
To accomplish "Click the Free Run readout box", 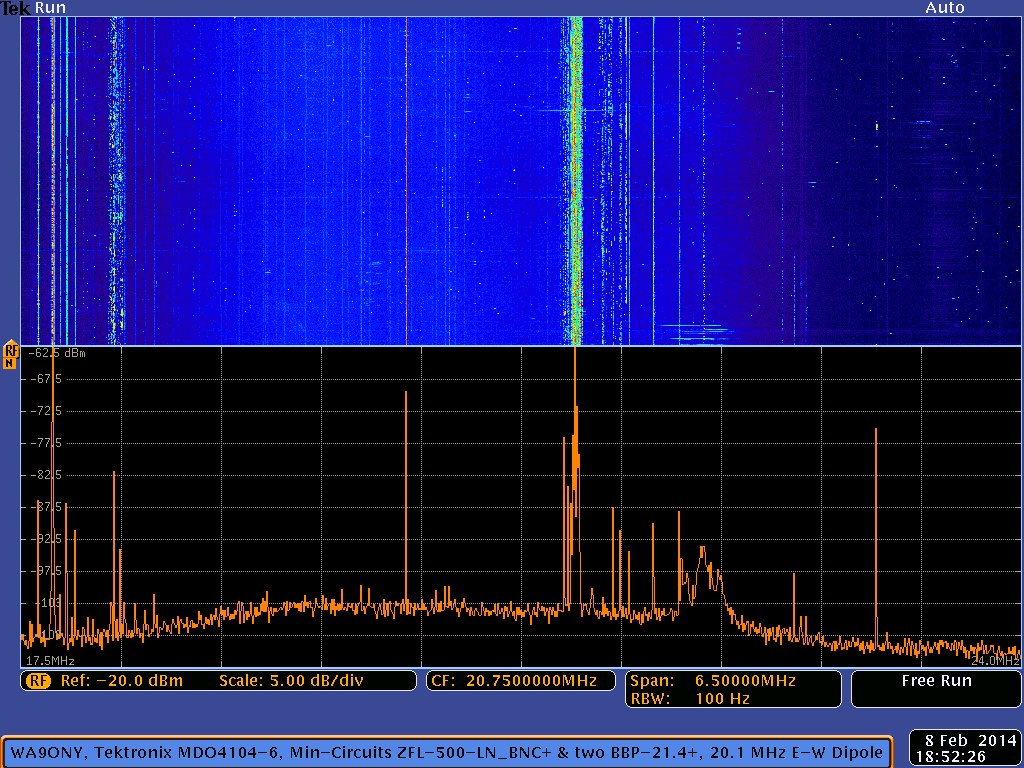I will 936,689.
